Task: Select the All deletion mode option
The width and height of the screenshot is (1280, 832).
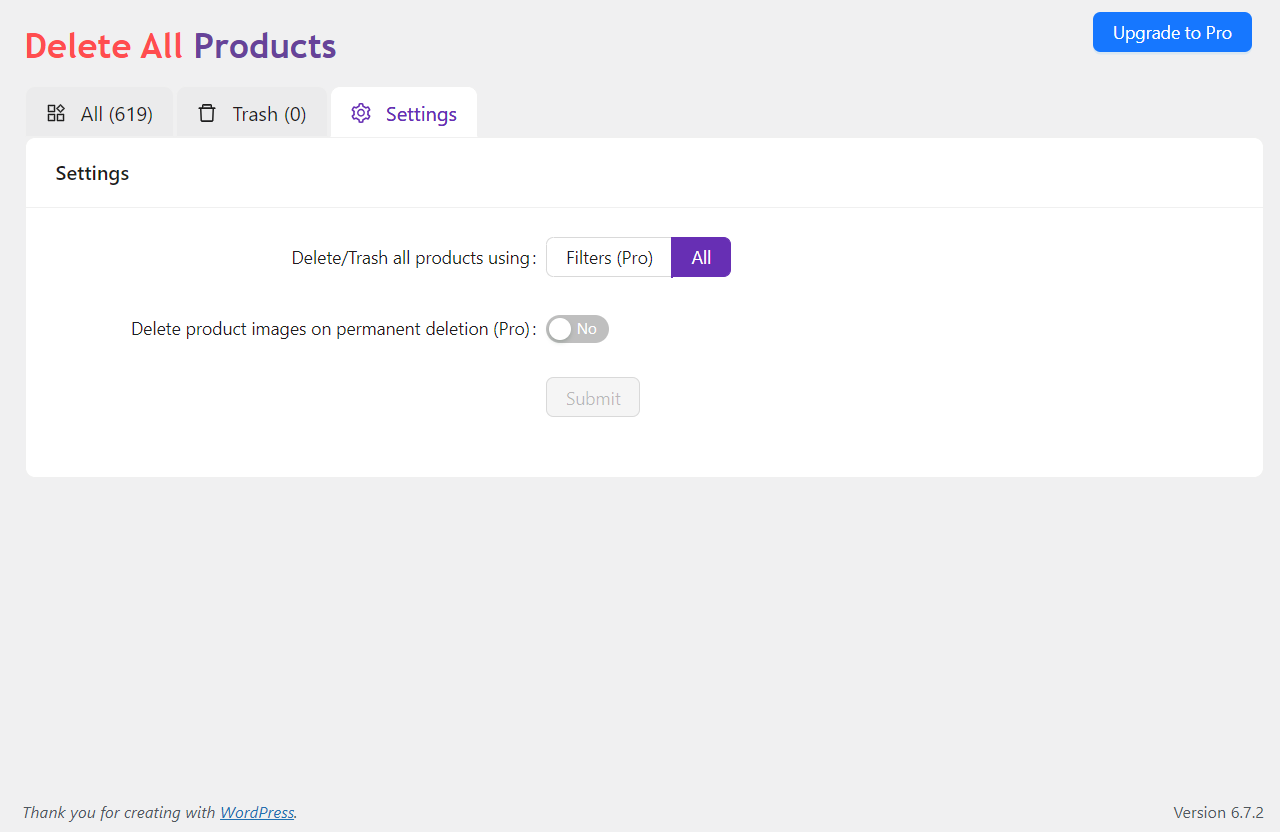Action: pyautogui.click(x=701, y=257)
